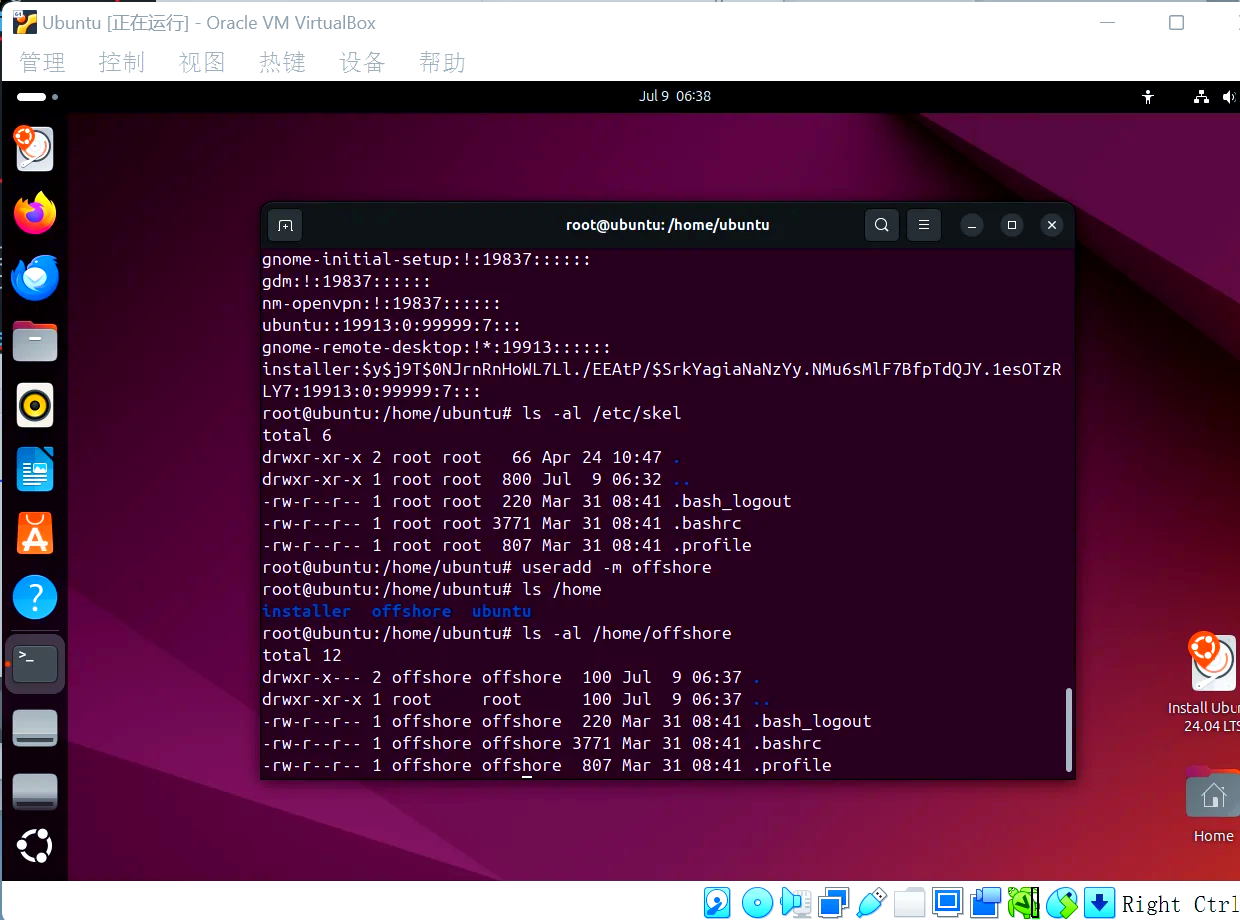
Task: Click the 'installer' directory in ls /home output
Action: coord(306,611)
